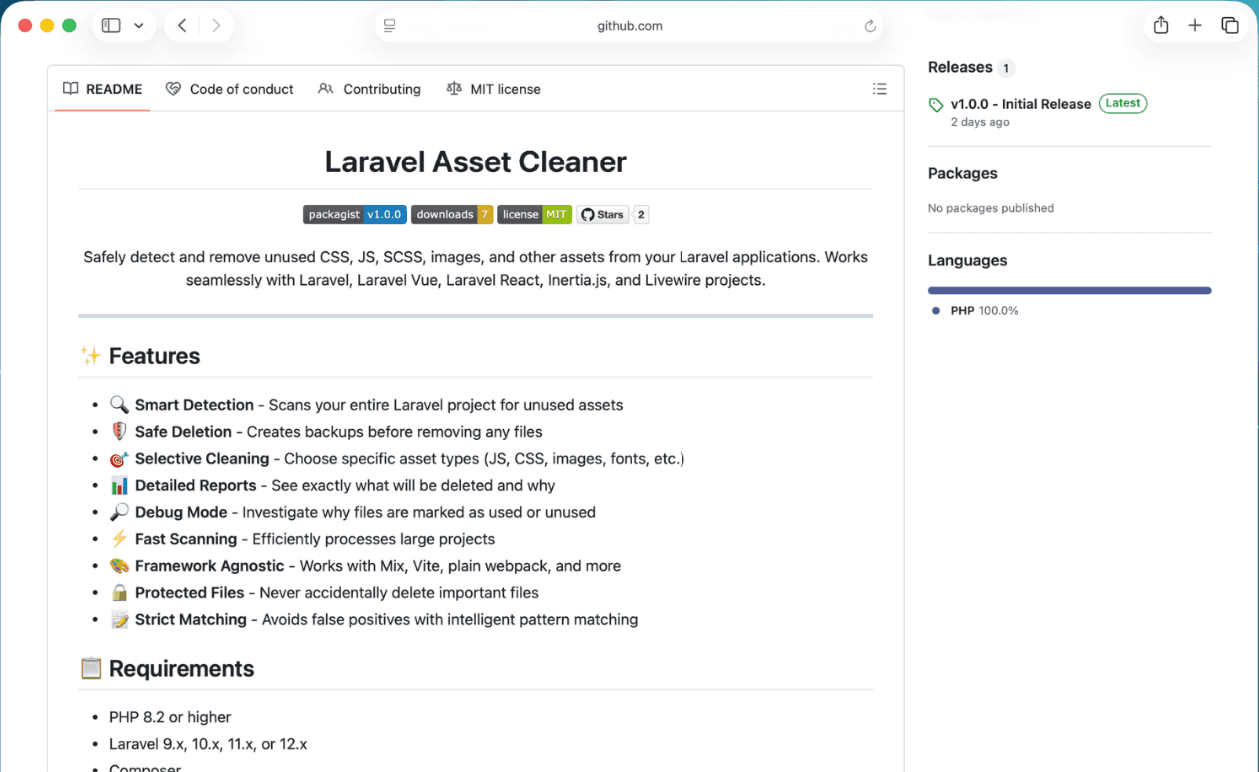Select the Contributing people icon

click(x=326, y=88)
